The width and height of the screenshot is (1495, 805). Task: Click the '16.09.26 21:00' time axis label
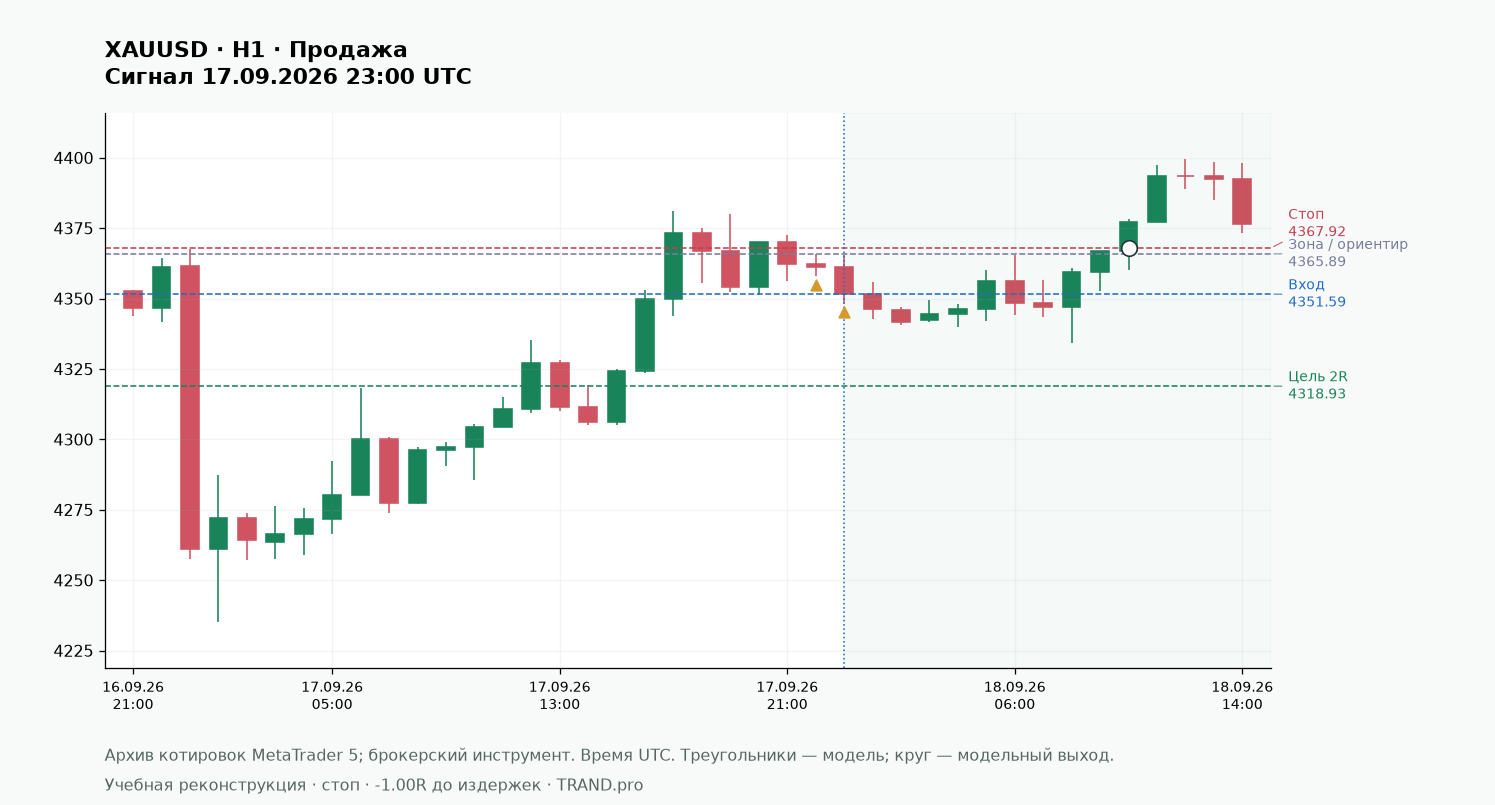(133, 696)
